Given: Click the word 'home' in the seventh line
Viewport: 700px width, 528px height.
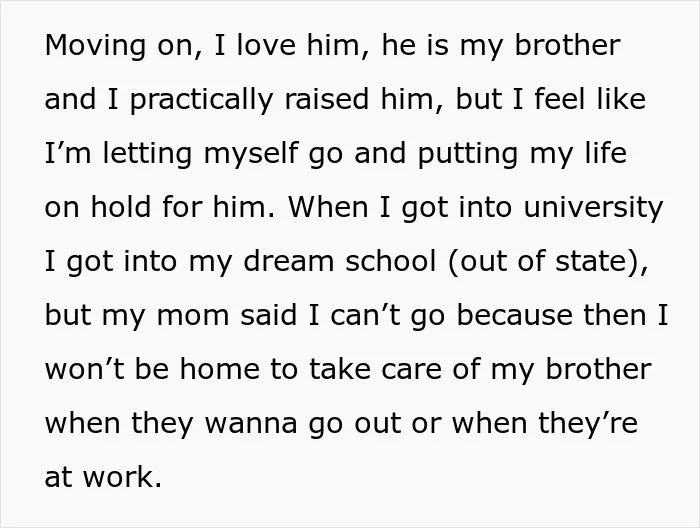Looking at the screenshot, I should coord(220,369).
